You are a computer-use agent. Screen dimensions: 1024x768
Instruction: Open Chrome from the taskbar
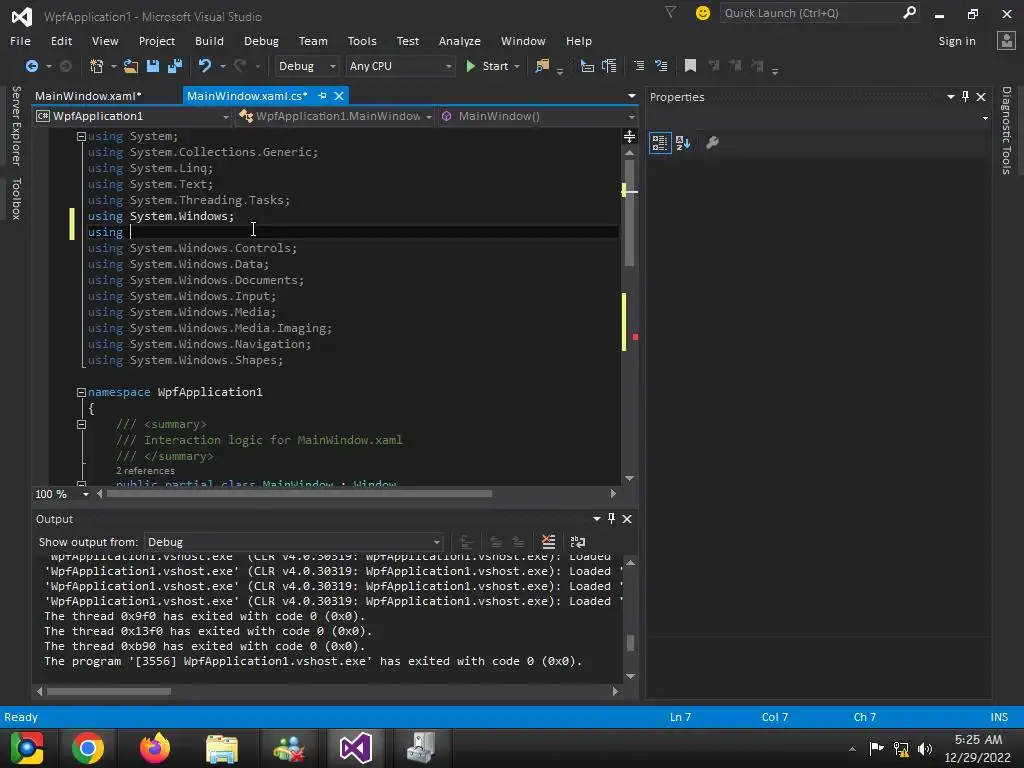(x=88, y=748)
